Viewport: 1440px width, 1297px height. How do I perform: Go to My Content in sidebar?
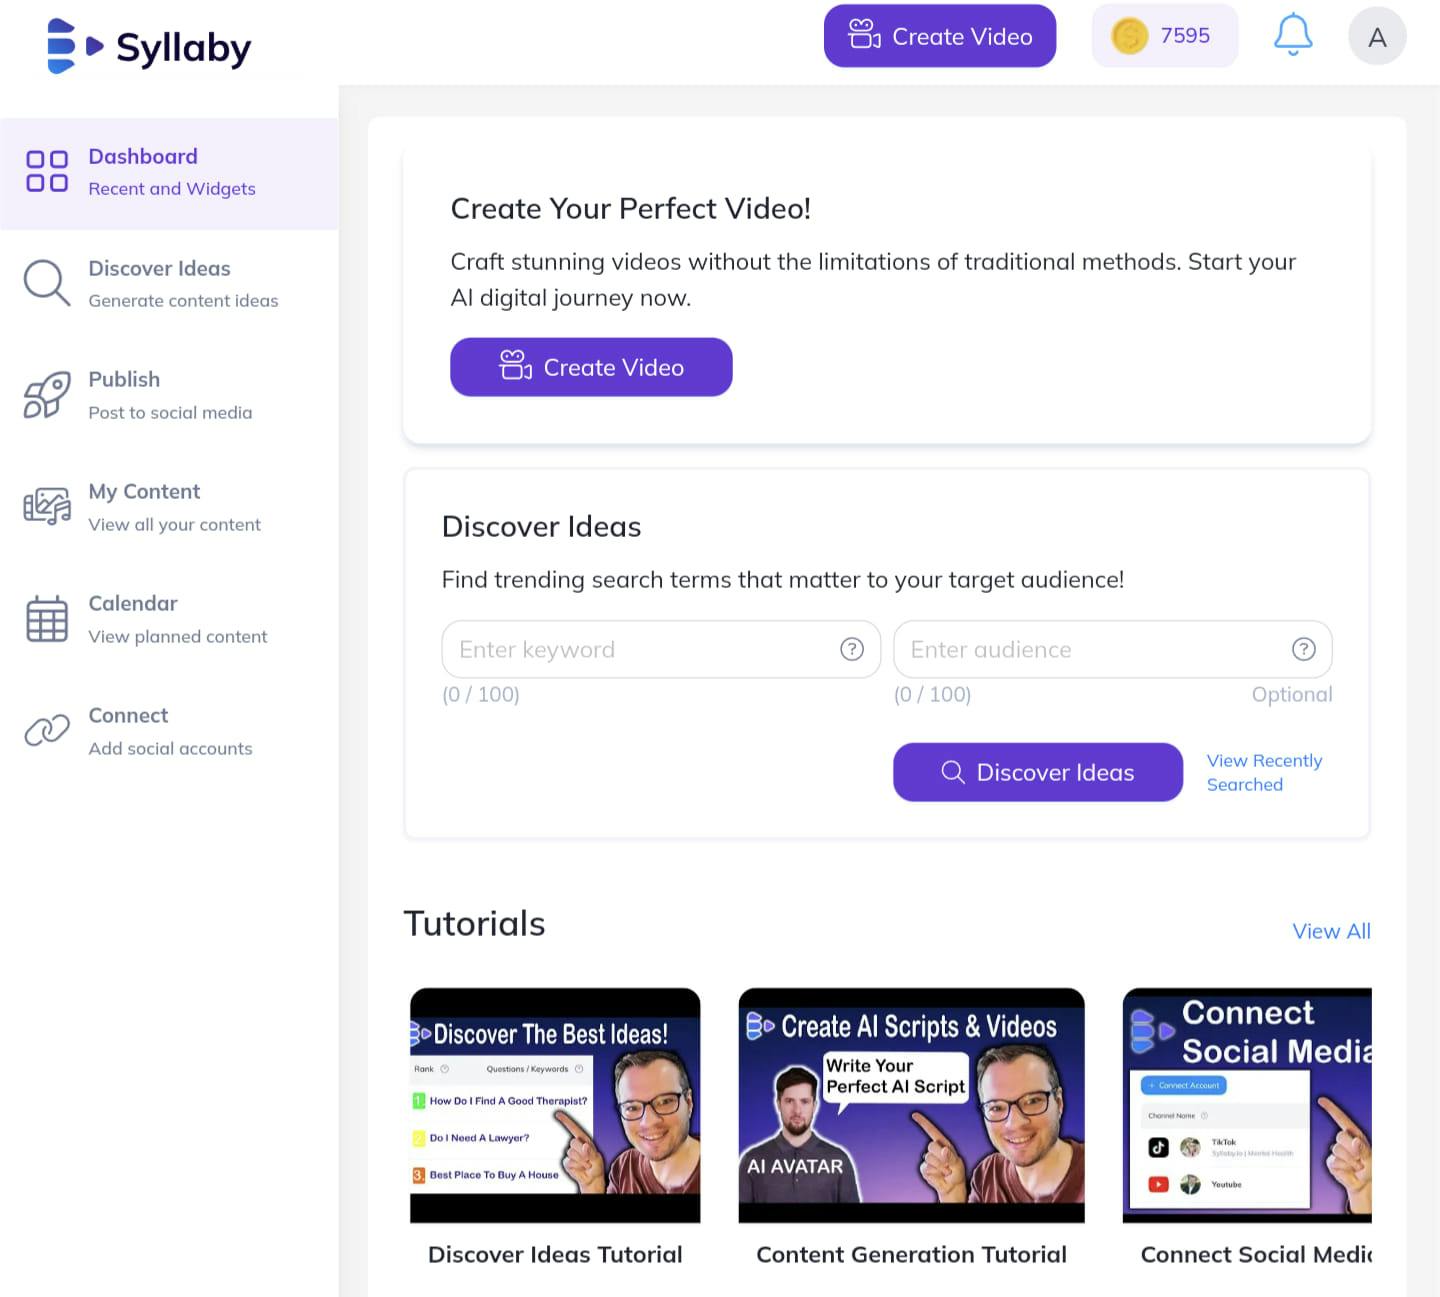[169, 507]
